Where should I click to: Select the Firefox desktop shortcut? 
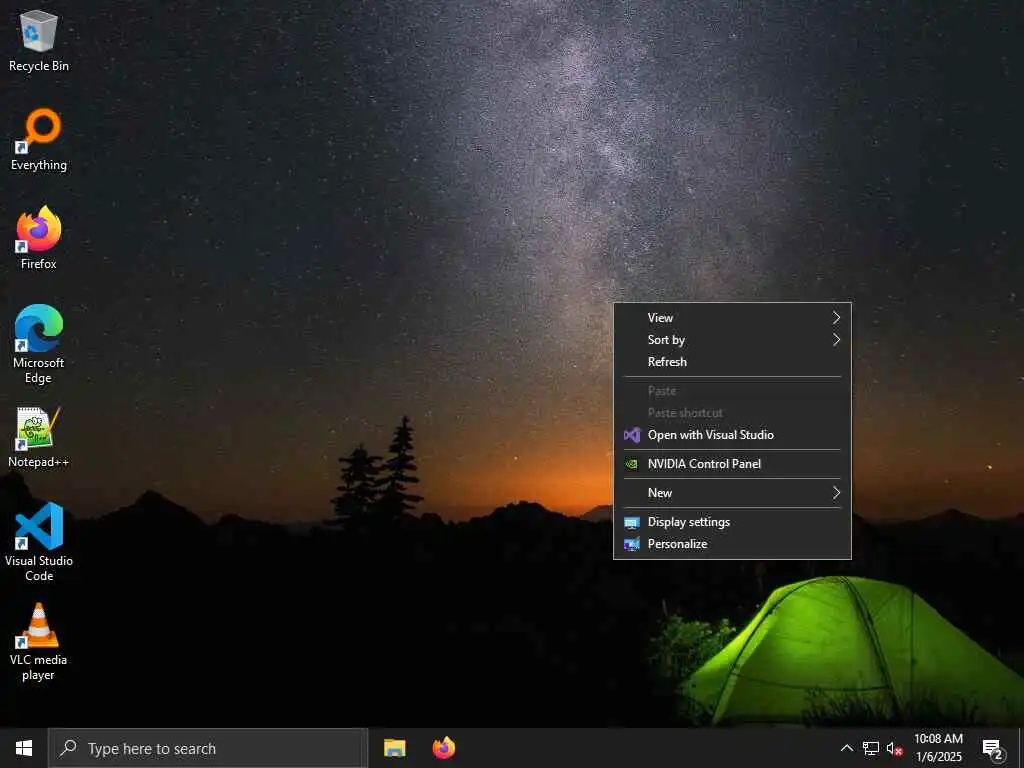[x=39, y=238]
